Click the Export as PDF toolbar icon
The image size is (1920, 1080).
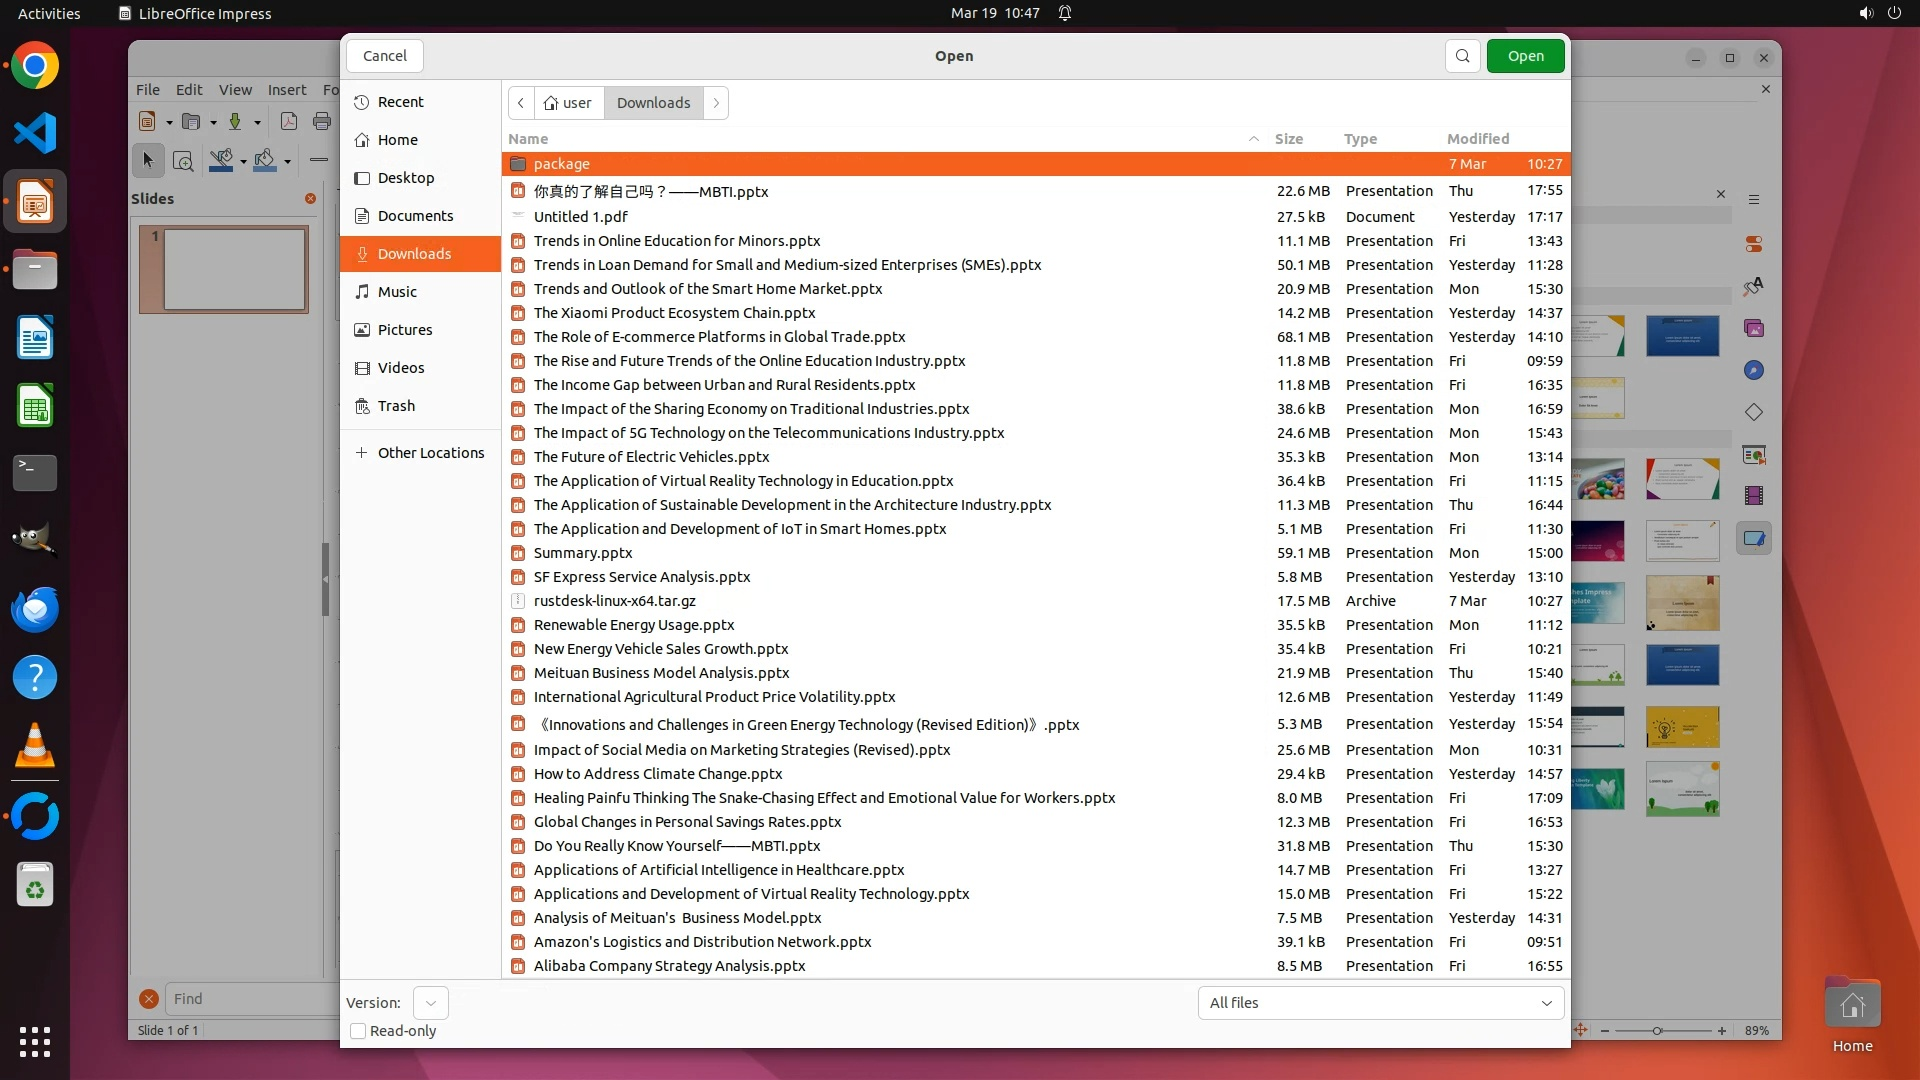tap(289, 122)
